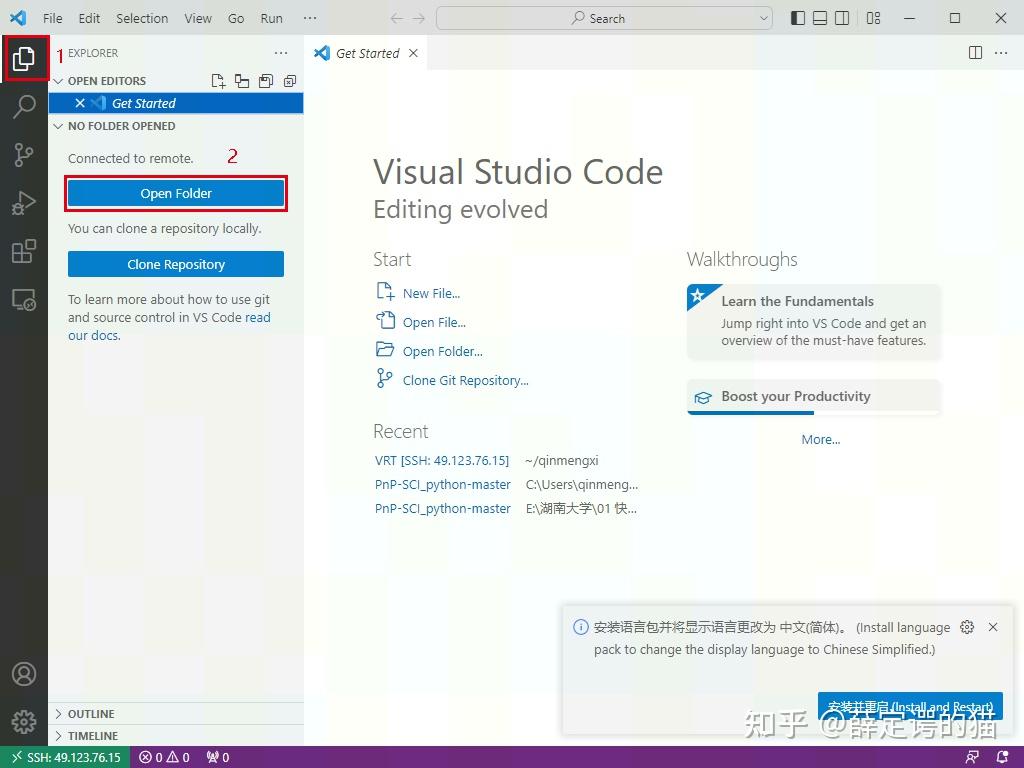Open the Manage gear icon
The height and width of the screenshot is (768, 1024).
pos(25,721)
